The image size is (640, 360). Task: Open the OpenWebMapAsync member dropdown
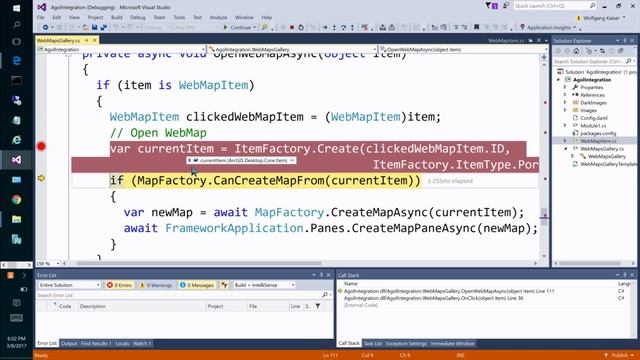pyautogui.click(x=464, y=49)
